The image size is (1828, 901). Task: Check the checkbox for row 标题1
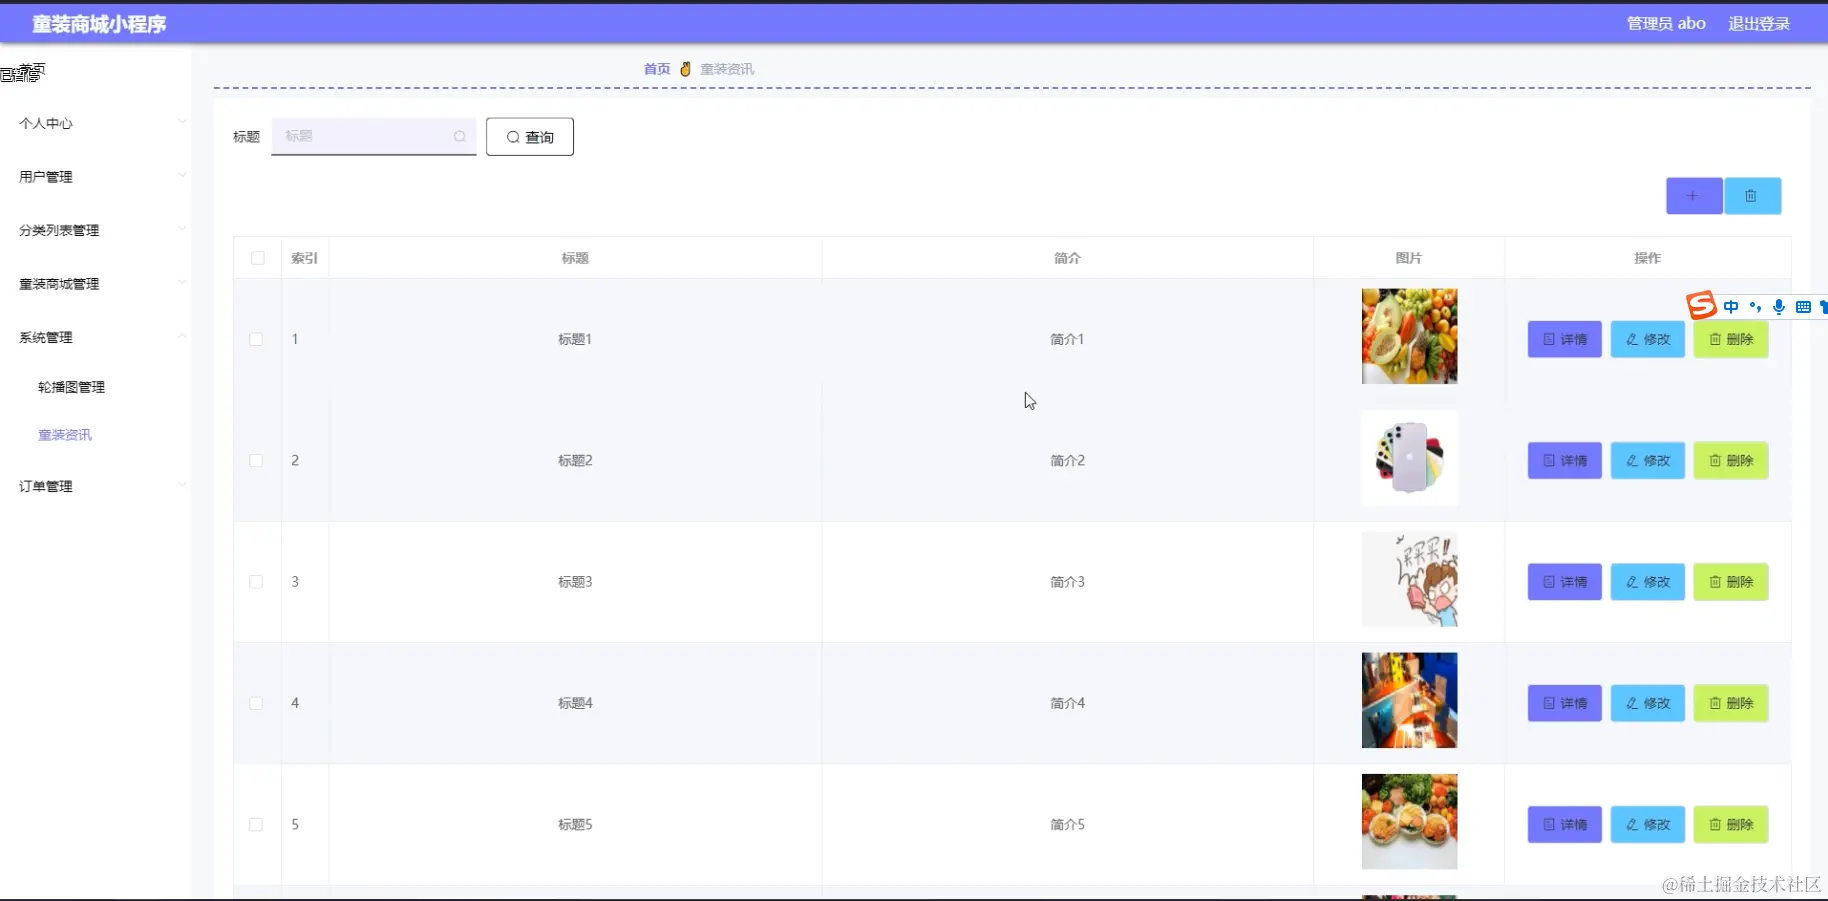click(x=256, y=339)
